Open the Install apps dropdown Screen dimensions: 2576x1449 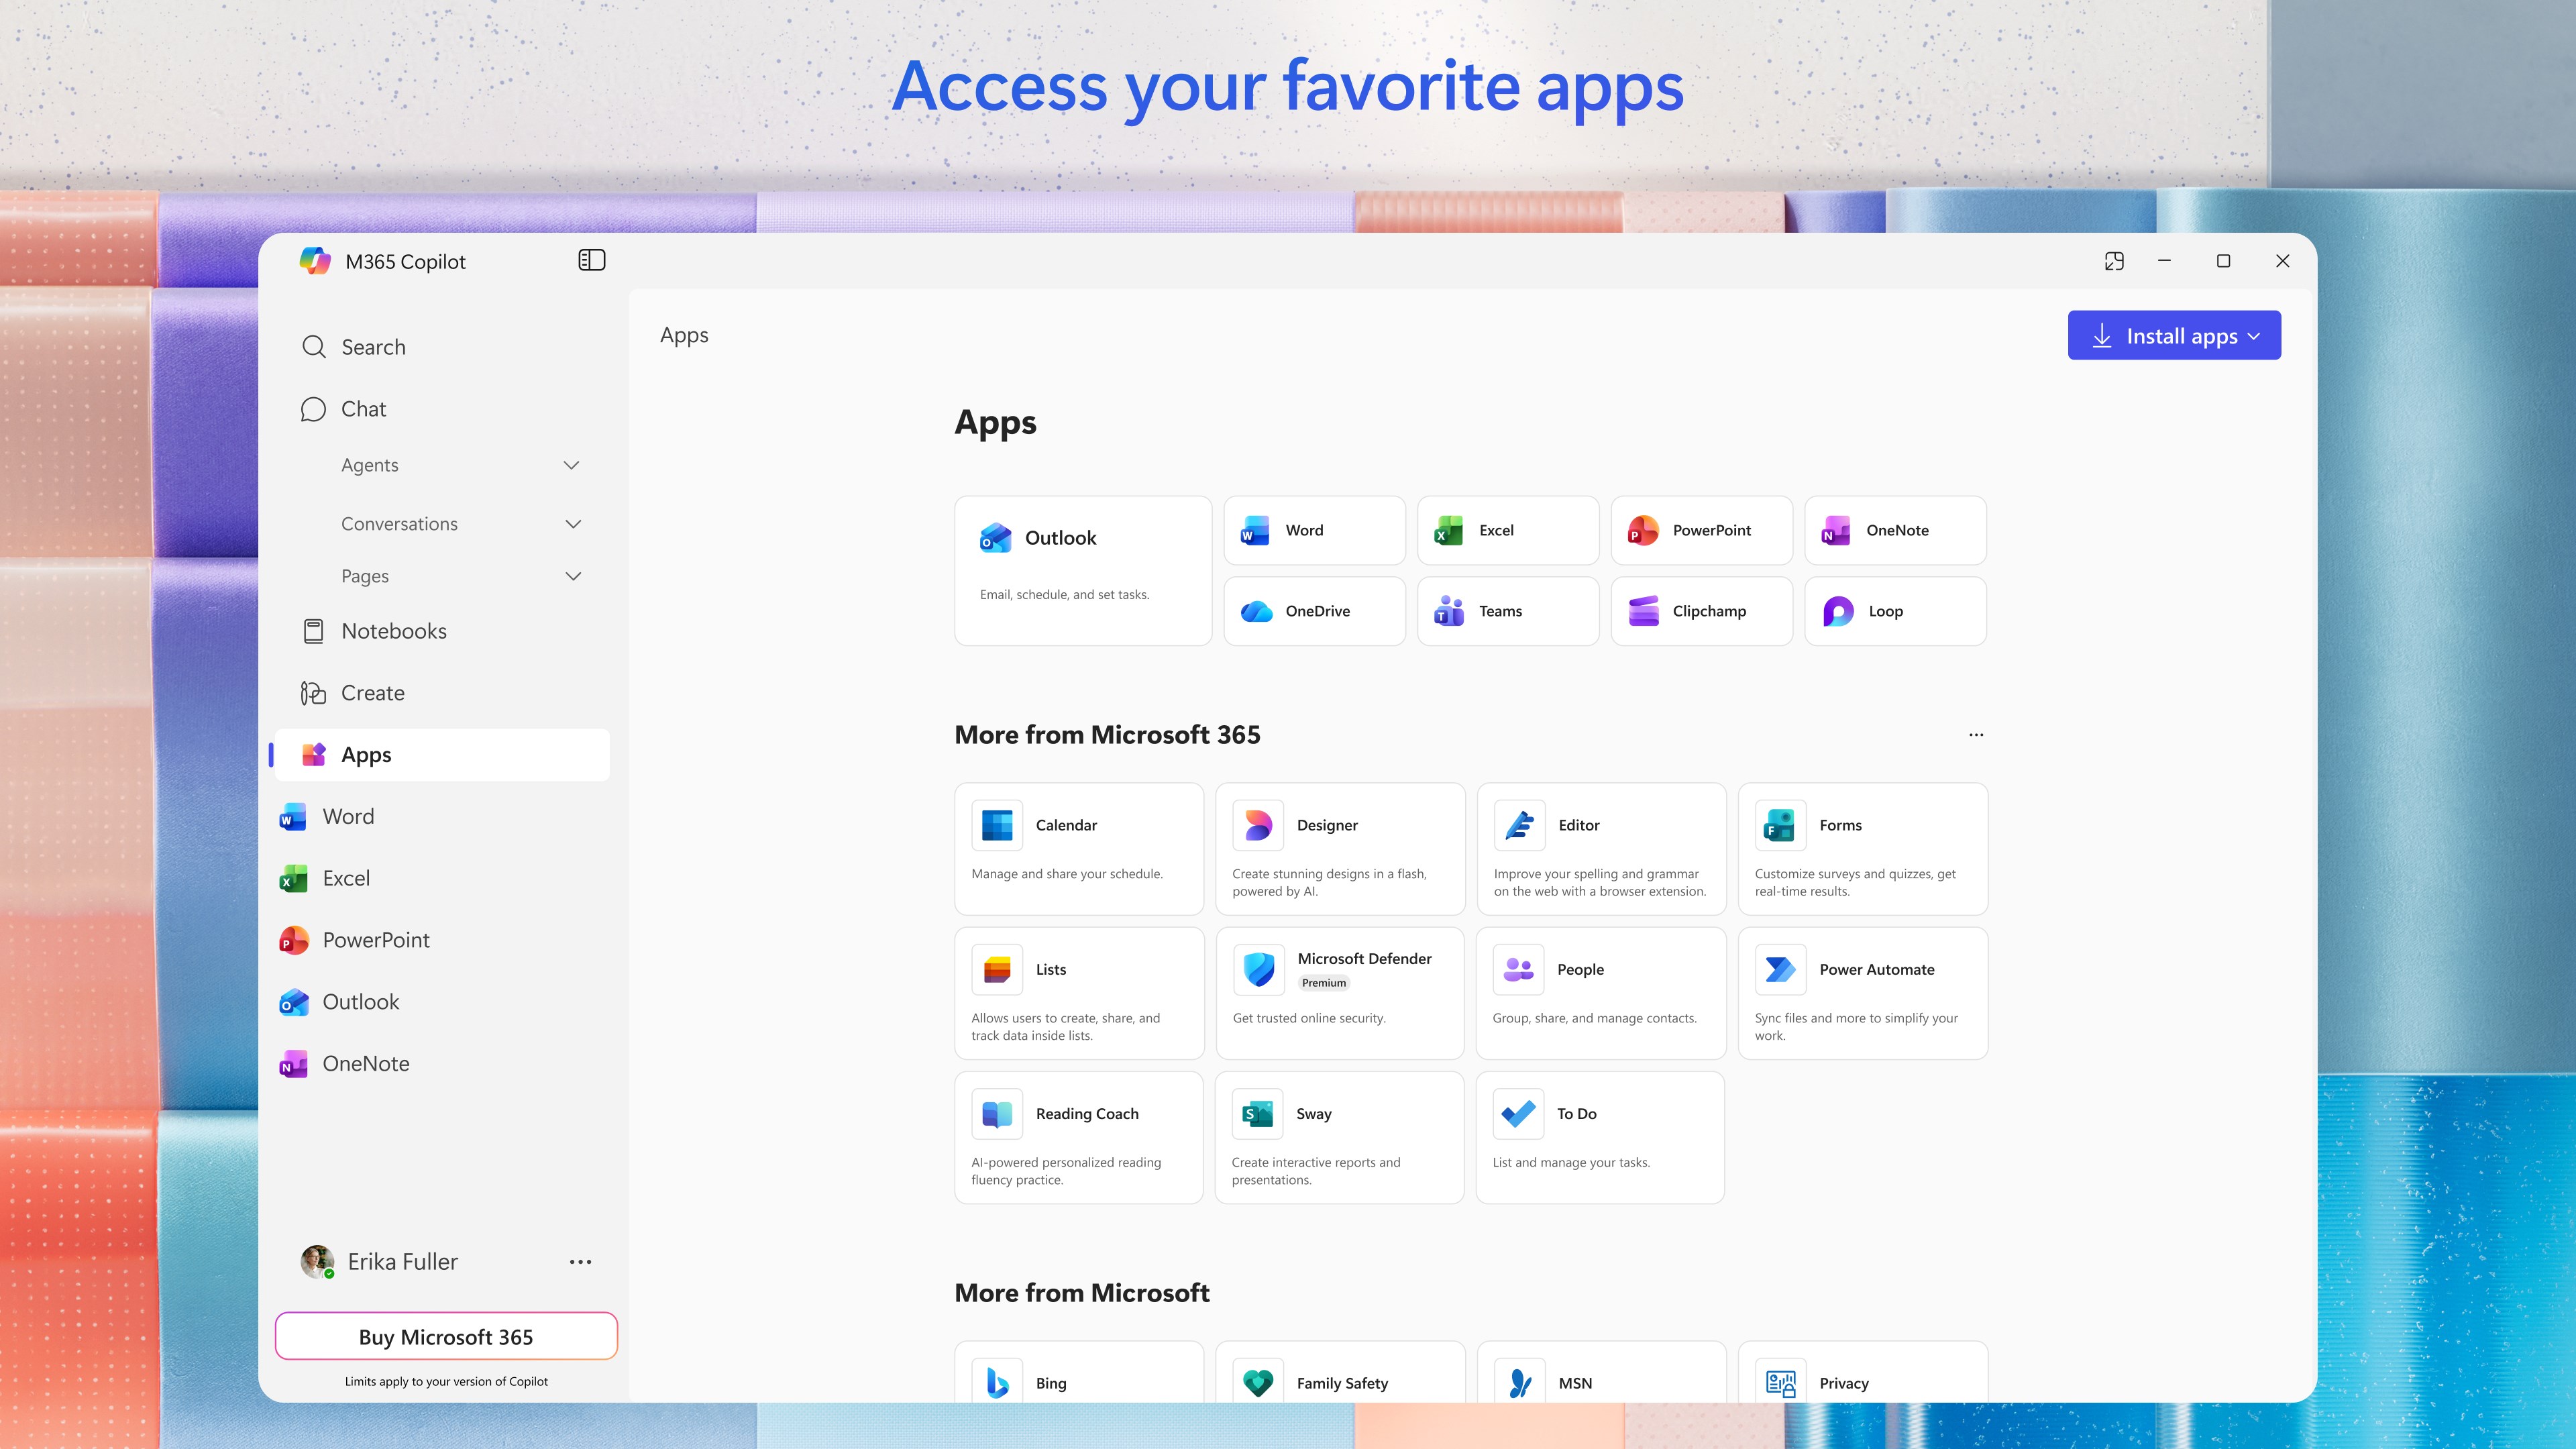point(2174,335)
